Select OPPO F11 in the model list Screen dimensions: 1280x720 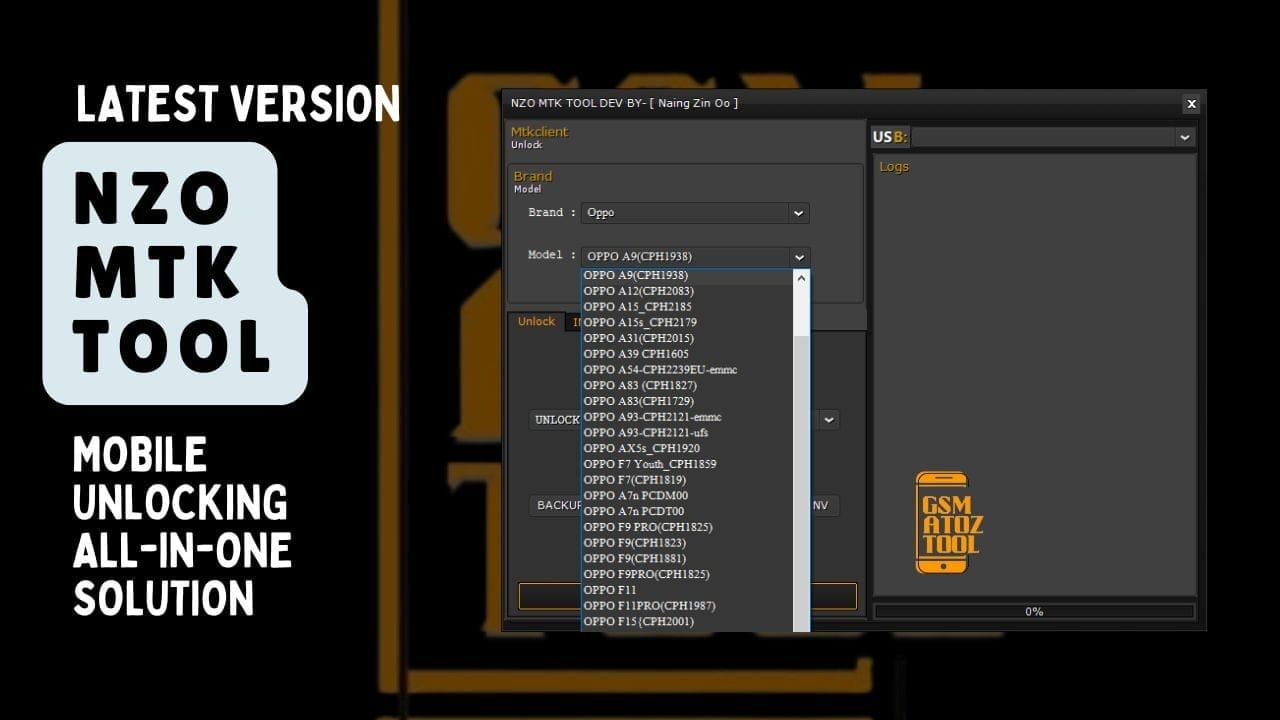(610, 590)
